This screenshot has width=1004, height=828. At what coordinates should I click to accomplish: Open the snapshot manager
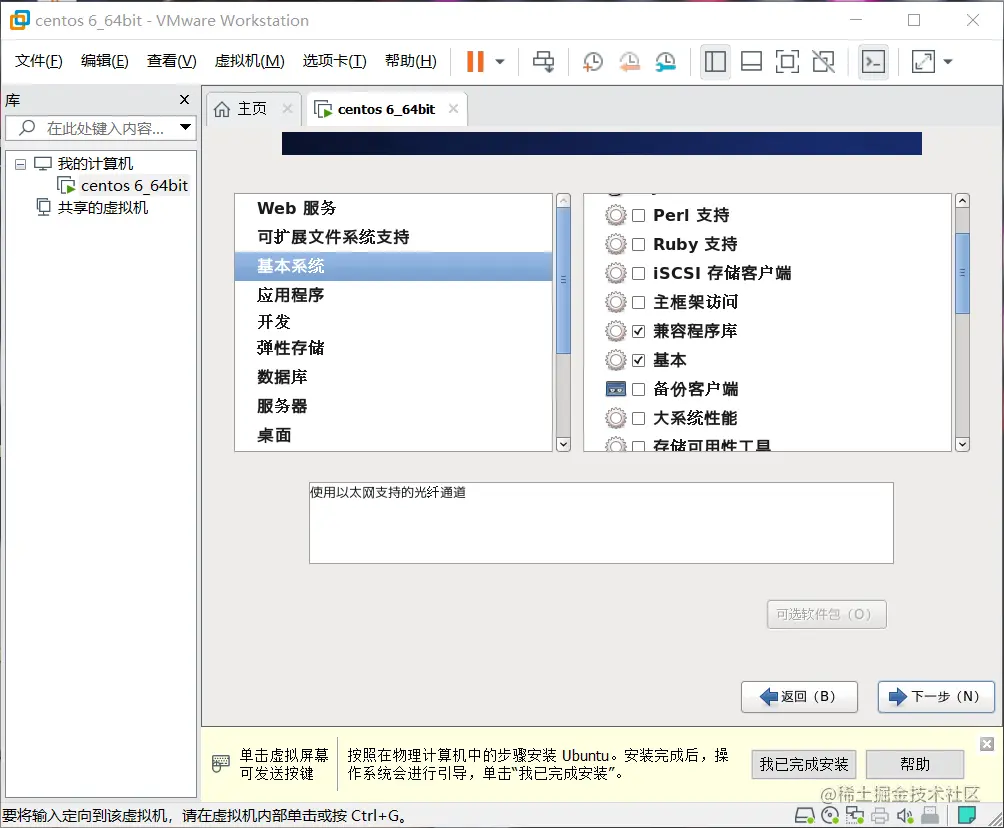666,61
